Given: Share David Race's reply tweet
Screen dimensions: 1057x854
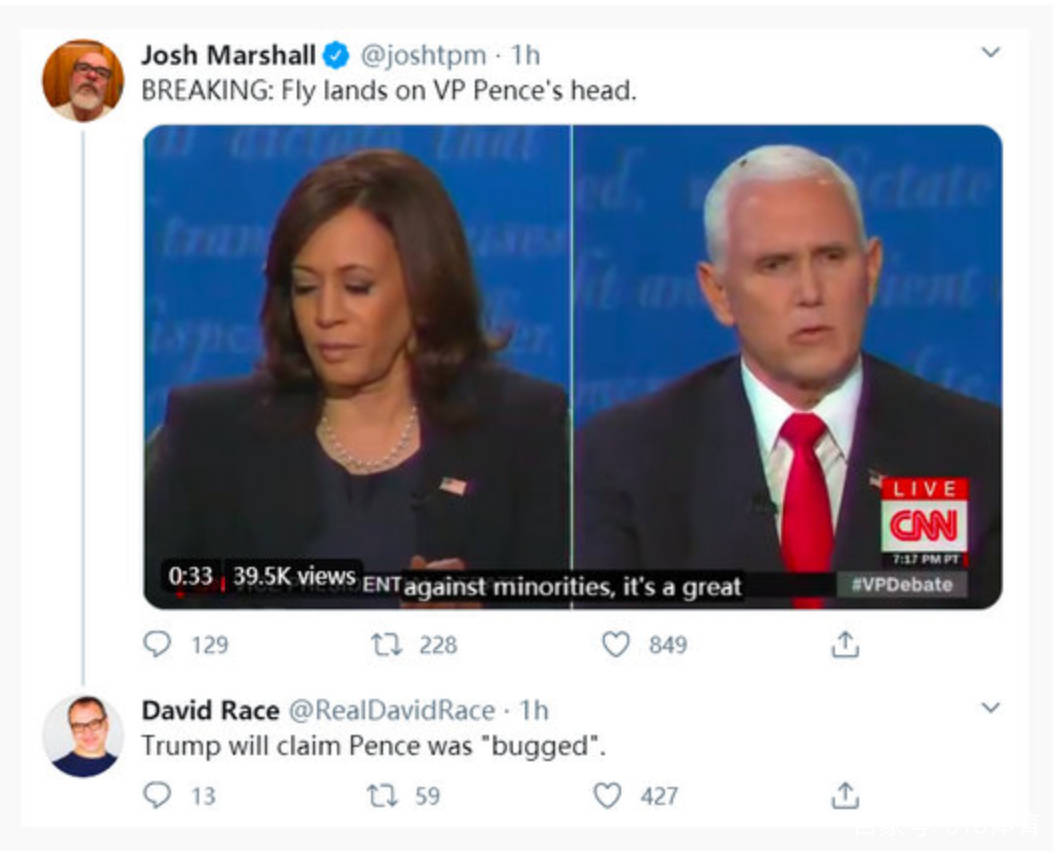Looking at the screenshot, I should [845, 795].
